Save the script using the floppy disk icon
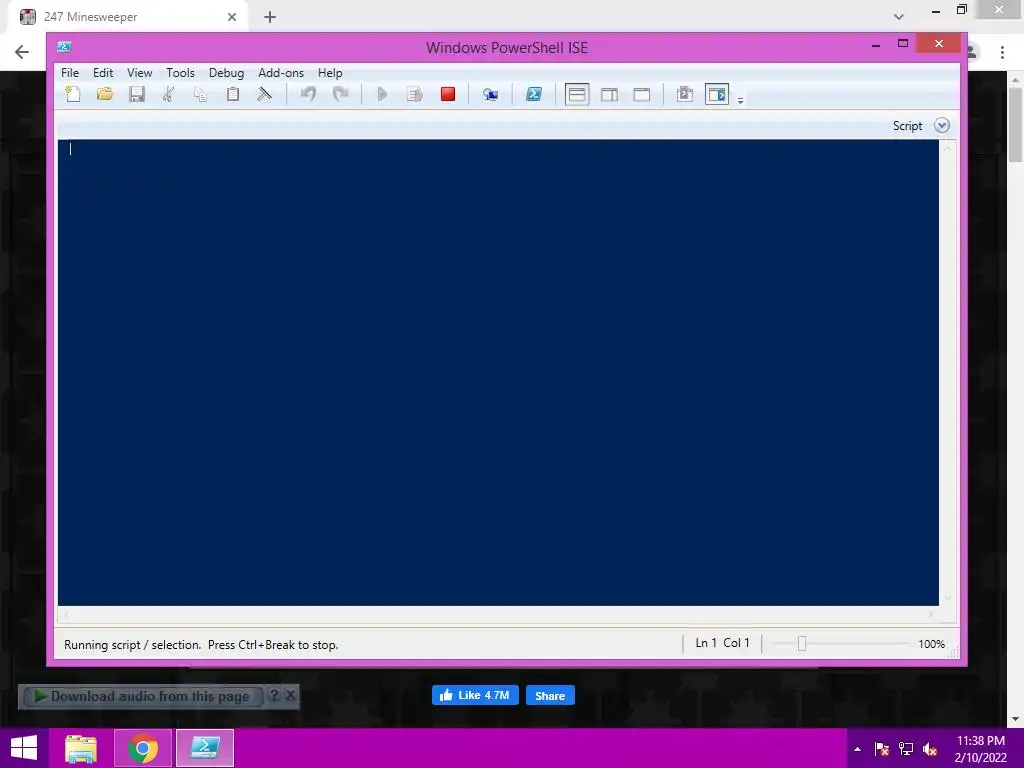Screen dimensions: 1024x768 (x=136, y=94)
